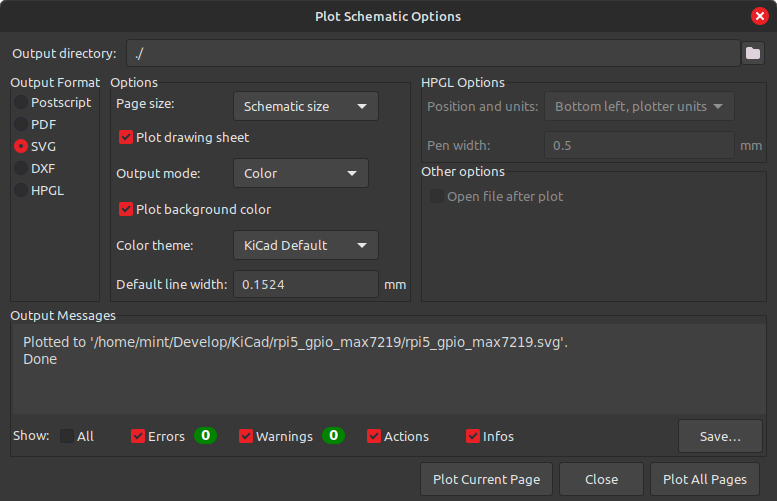Select the DXF output format
777x501 pixels.
tap(21, 168)
